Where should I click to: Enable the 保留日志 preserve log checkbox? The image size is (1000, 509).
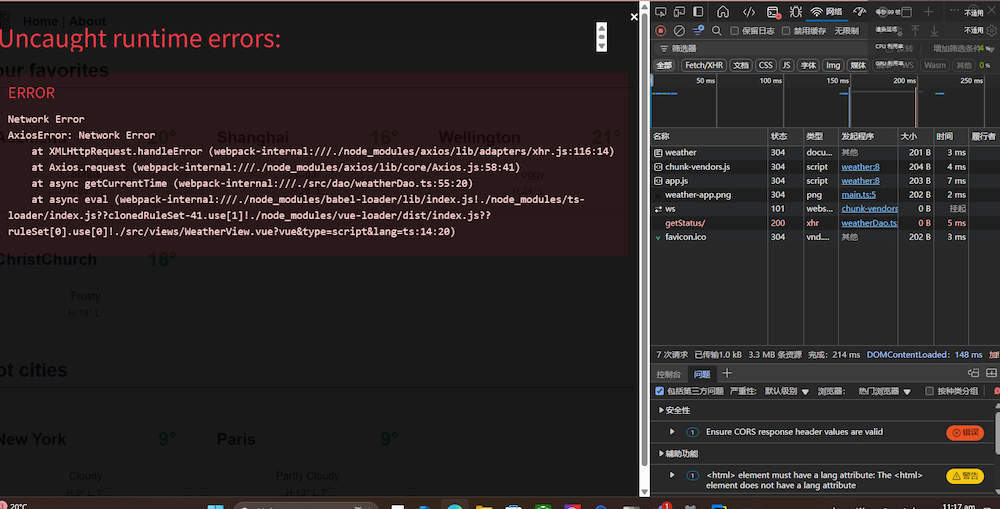click(735, 31)
